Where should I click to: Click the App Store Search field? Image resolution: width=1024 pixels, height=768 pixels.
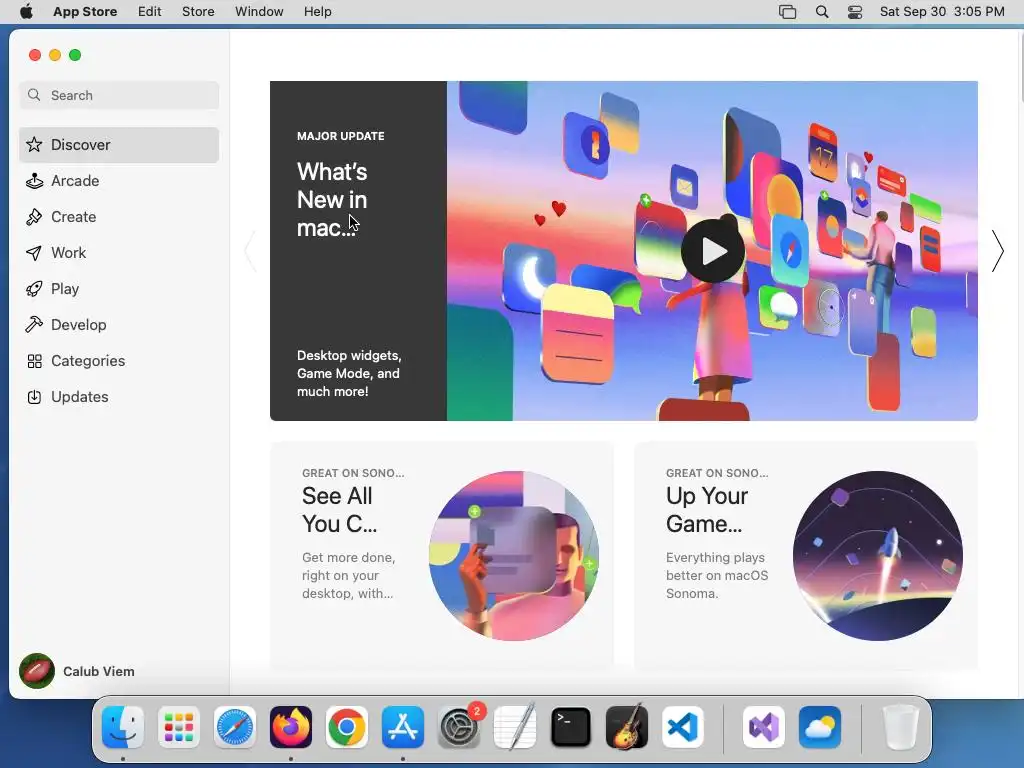[x=119, y=95]
